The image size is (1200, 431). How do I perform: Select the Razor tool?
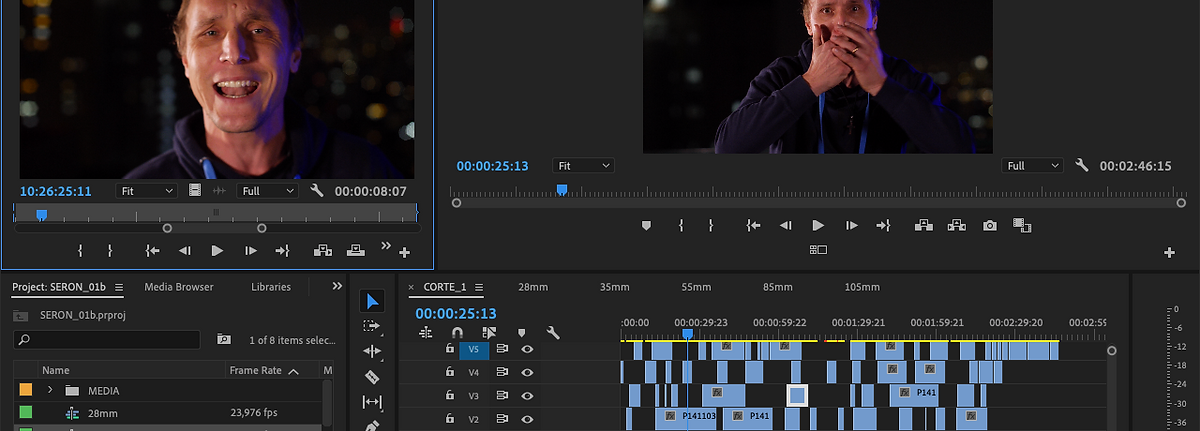372,377
